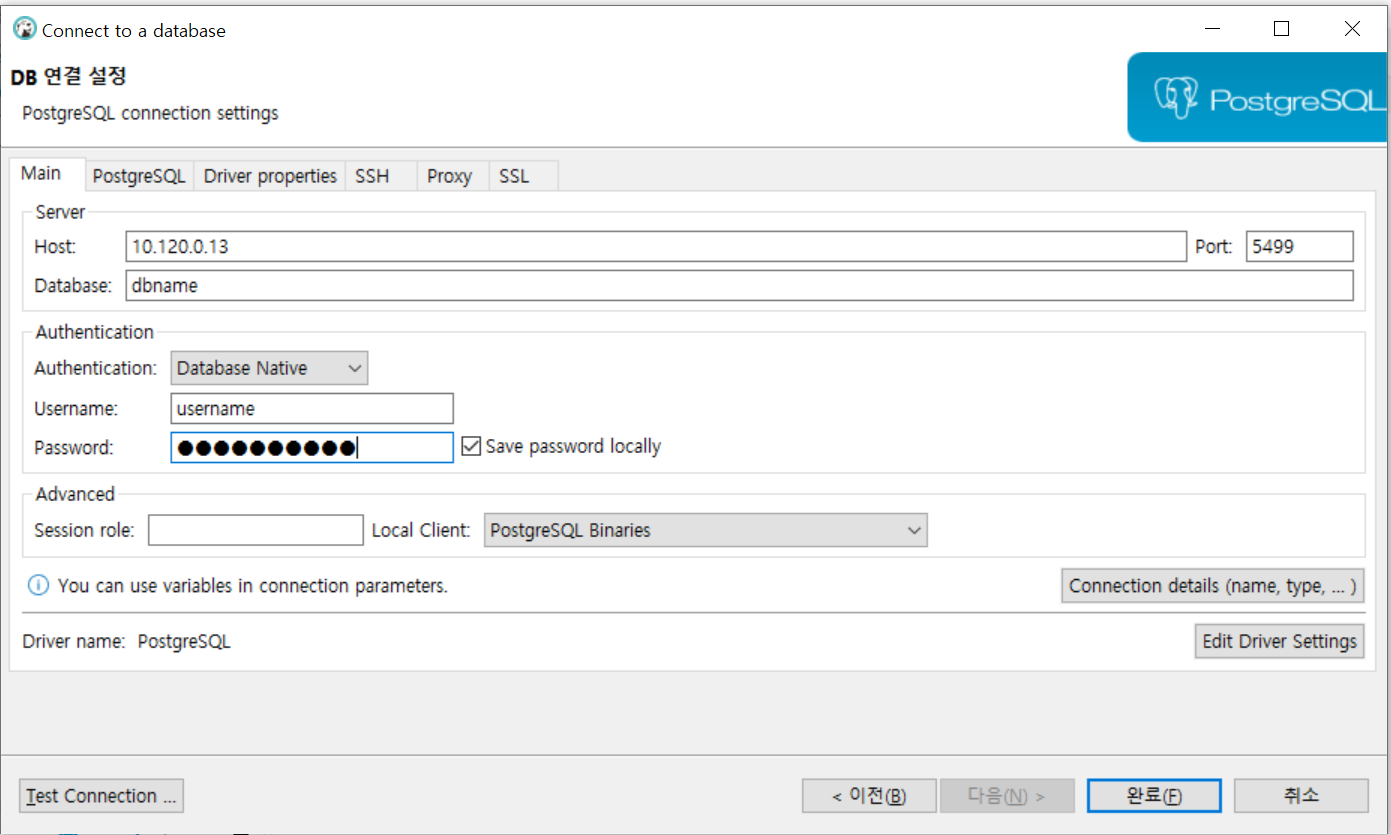Click the Database field with dbname
This screenshot has height=835, width=1391.
[740, 285]
